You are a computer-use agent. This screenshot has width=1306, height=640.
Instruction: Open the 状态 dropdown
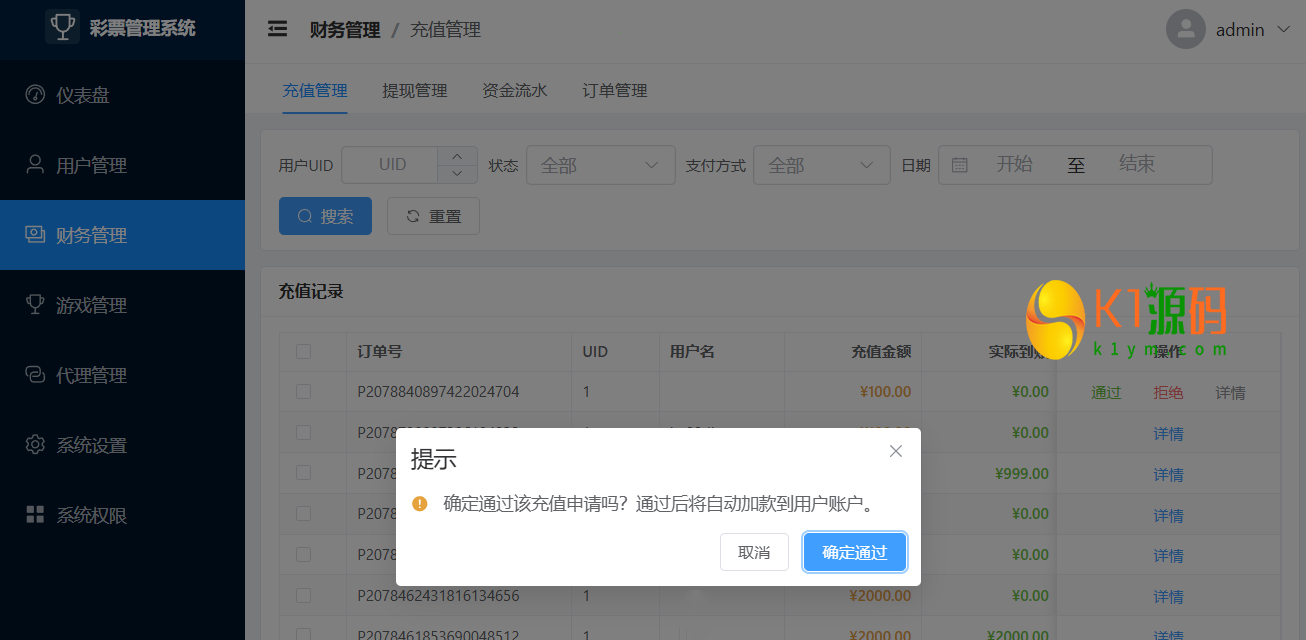(x=601, y=165)
